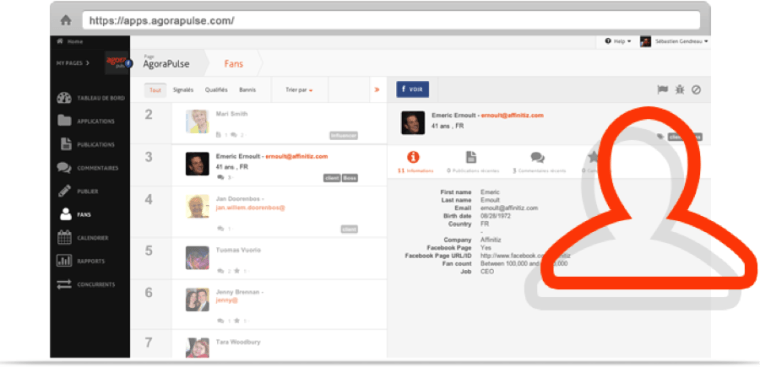Click the AgoraPulse breadcrumb
The image size is (760, 367).
(x=166, y=63)
